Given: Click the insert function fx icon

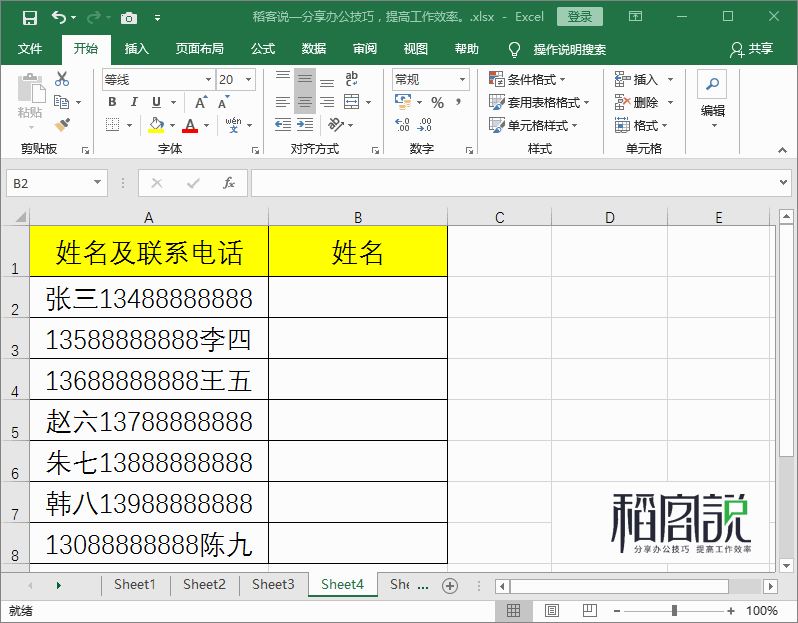Looking at the screenshot, I should (229, 183).
